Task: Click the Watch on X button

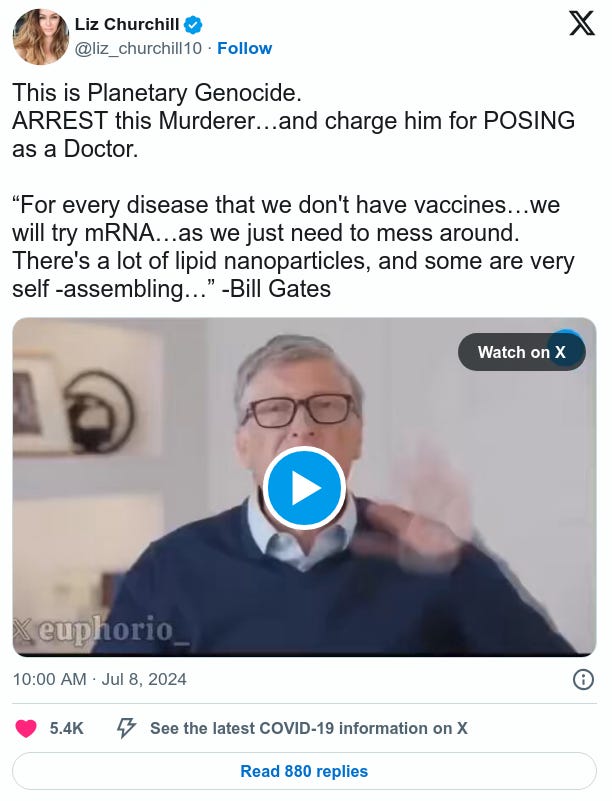Action: pyautogui.click(x=522, y=352)
